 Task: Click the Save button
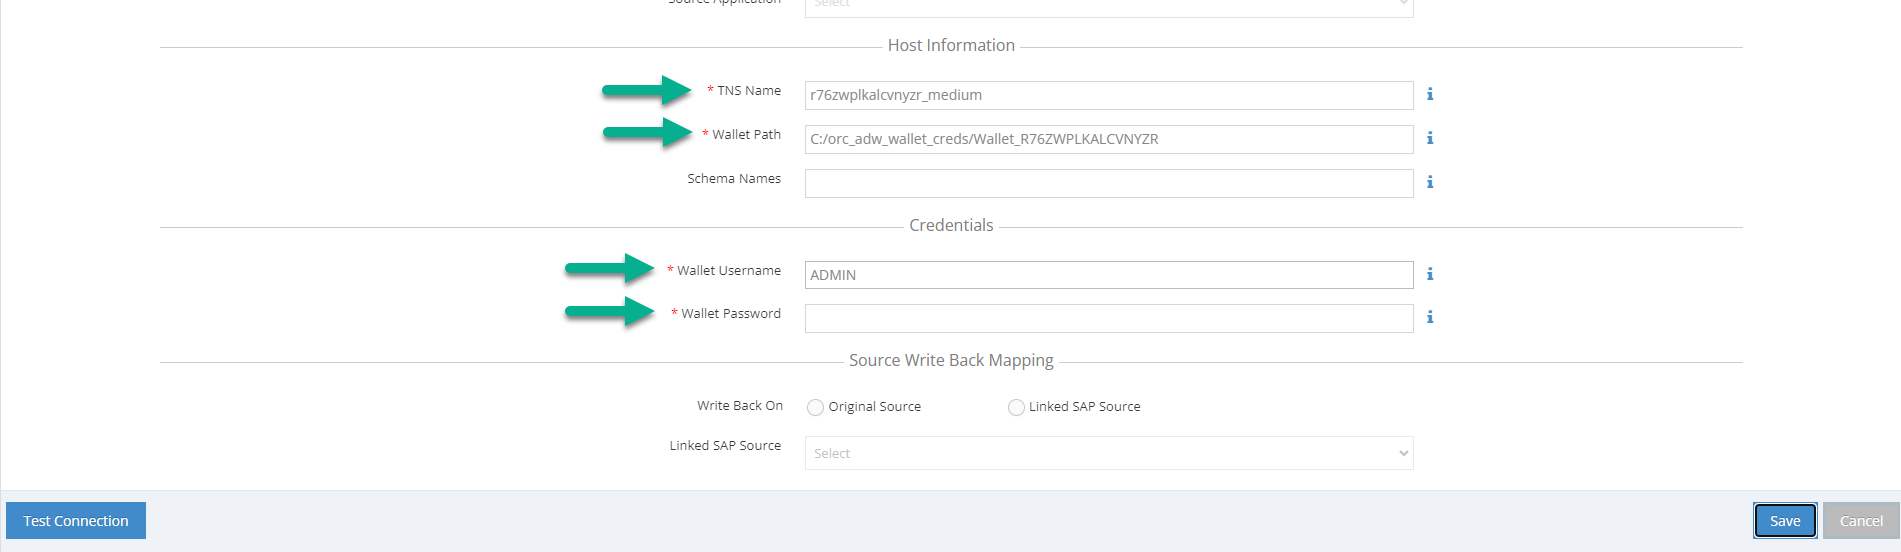(1785, 521)
